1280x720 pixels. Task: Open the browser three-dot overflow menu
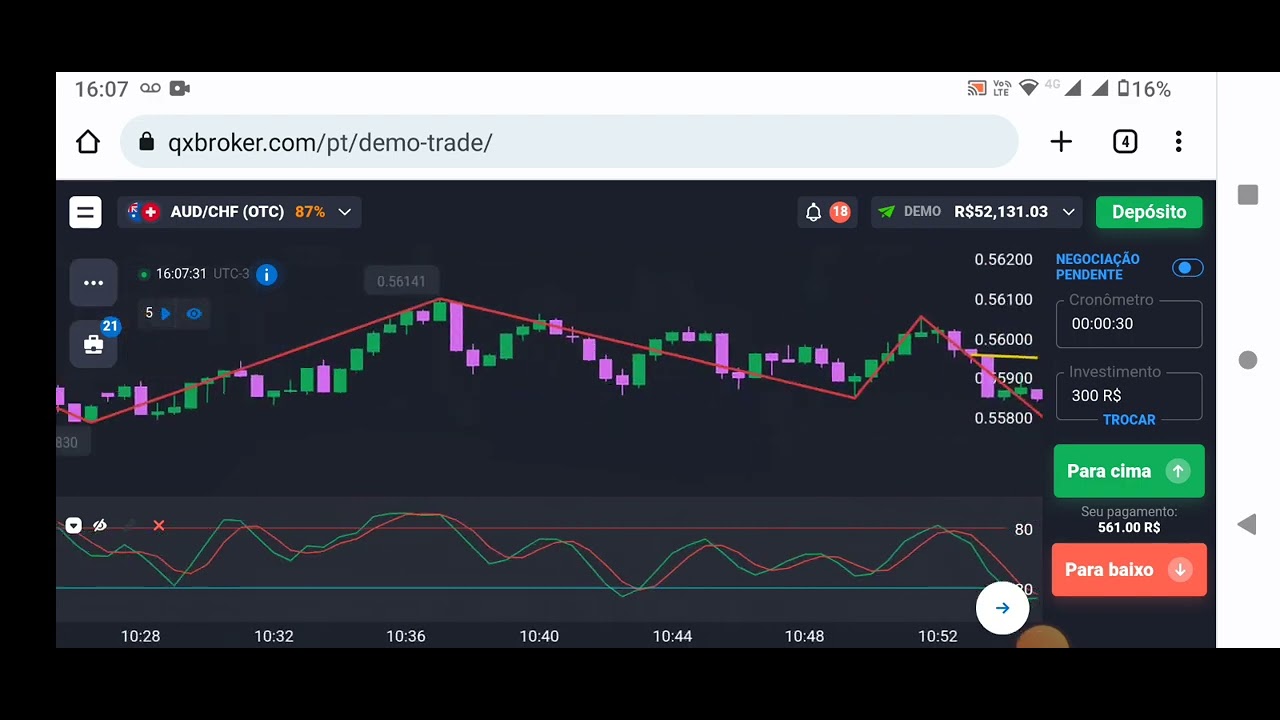(1179, 142)
